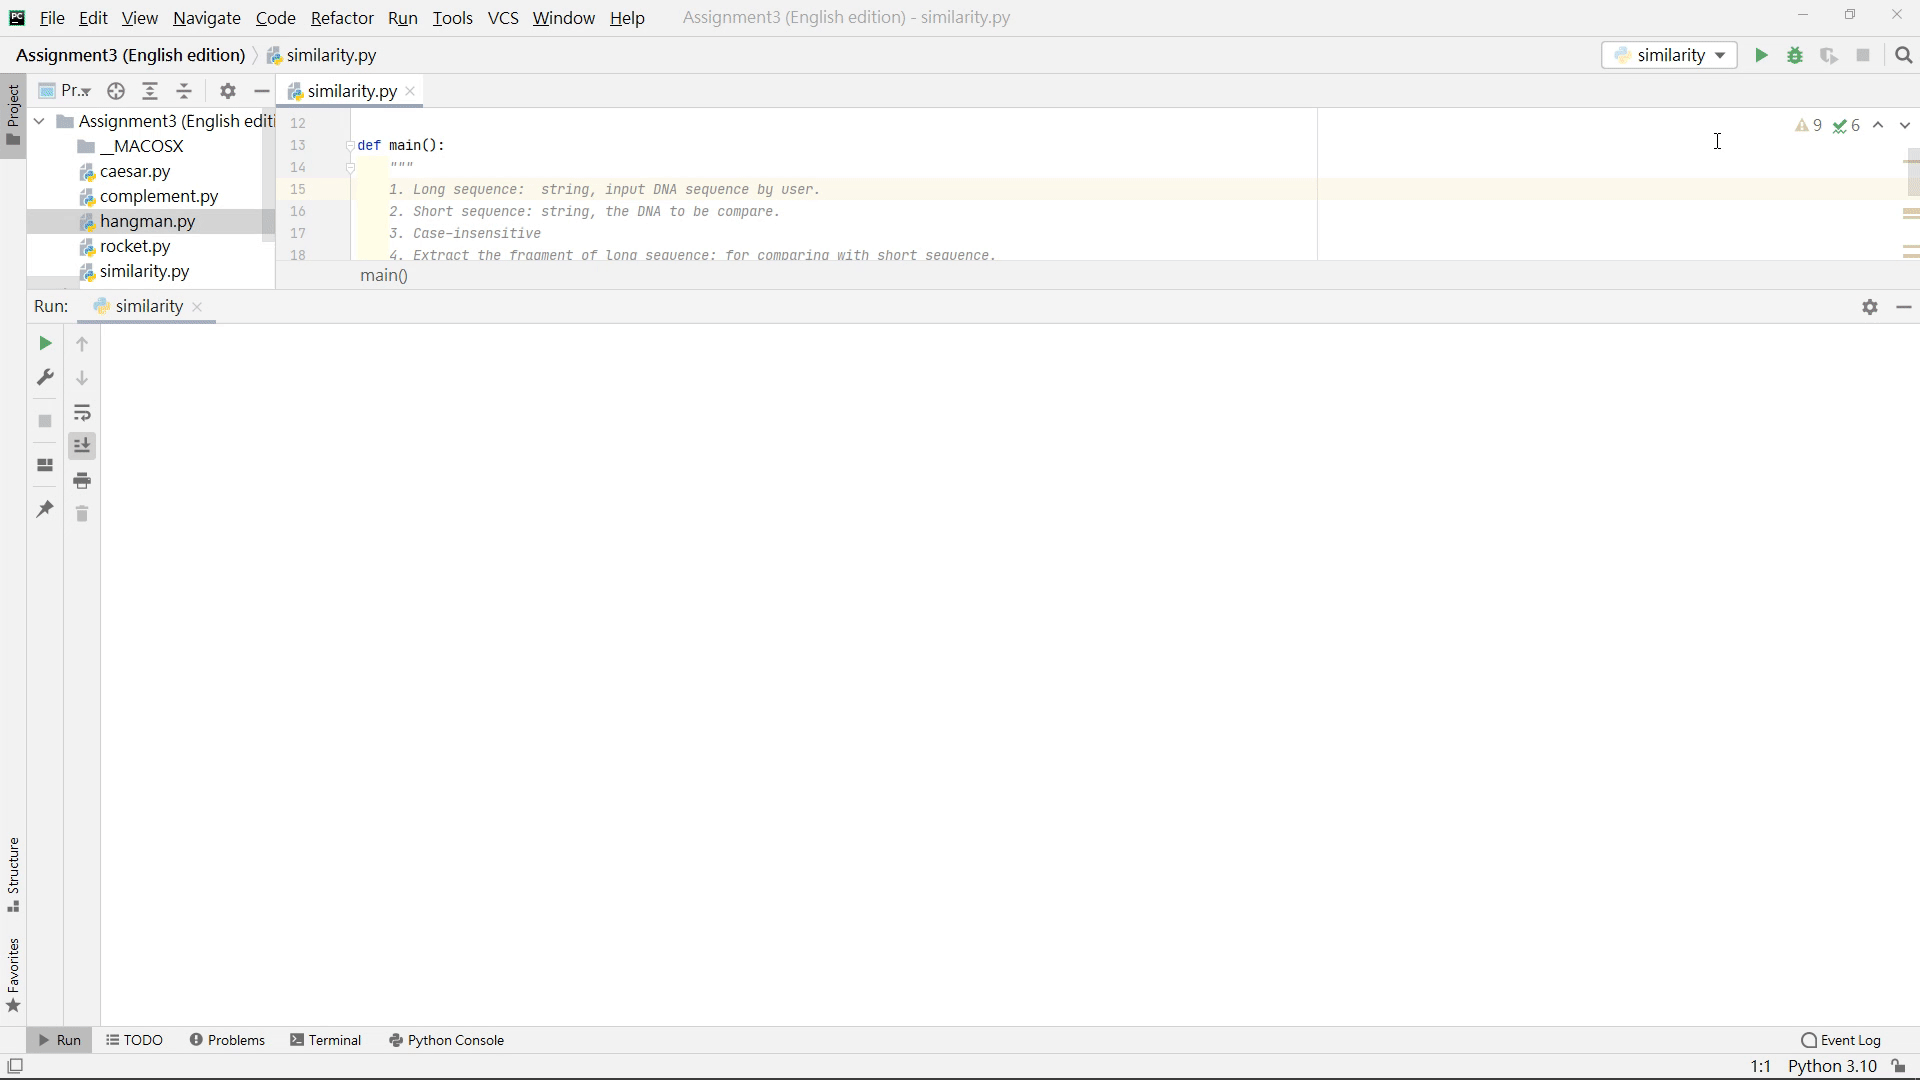1920x1080 pixels.
Task: Open the Tools menu
Action: coord(452,18)
